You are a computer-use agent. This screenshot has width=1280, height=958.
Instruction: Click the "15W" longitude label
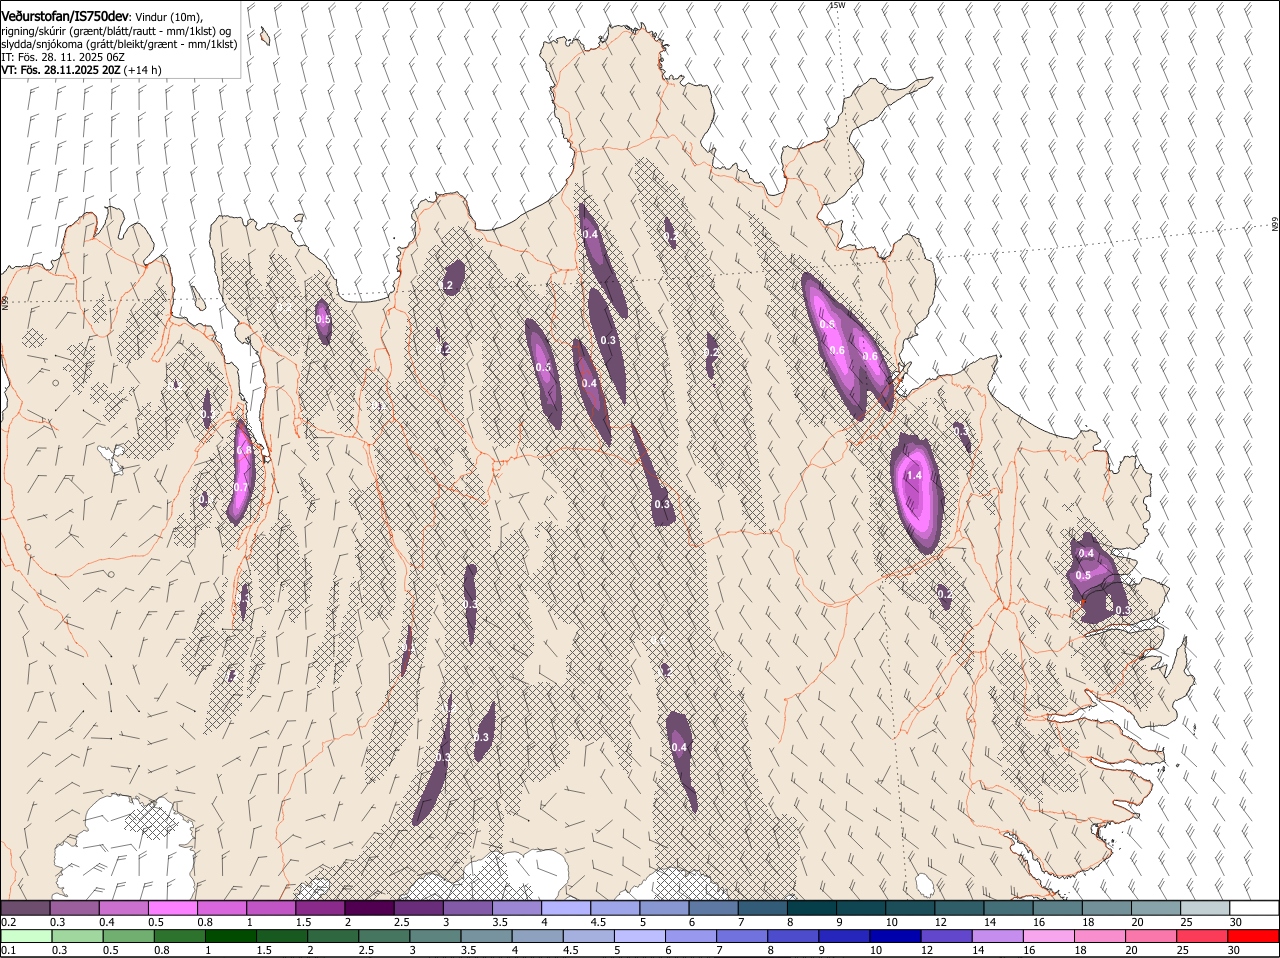click(837, 6)
